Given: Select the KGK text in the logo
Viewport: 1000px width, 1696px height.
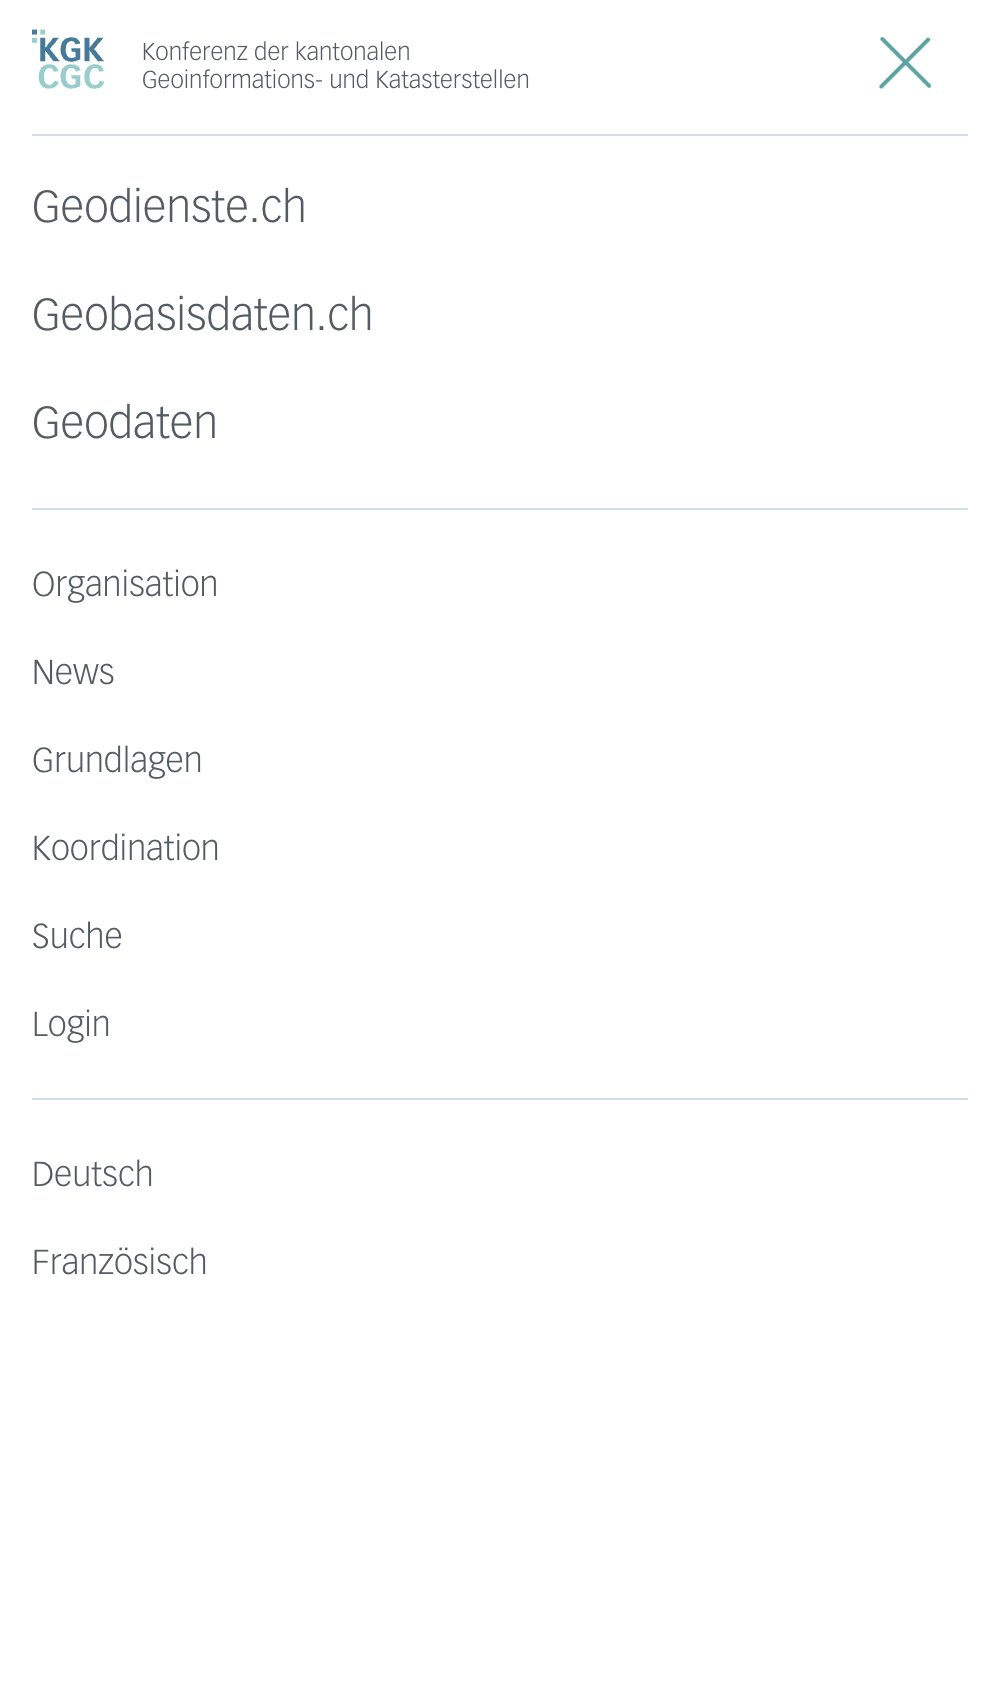Looking at the screenshot, I should click(x=74, y=48).
